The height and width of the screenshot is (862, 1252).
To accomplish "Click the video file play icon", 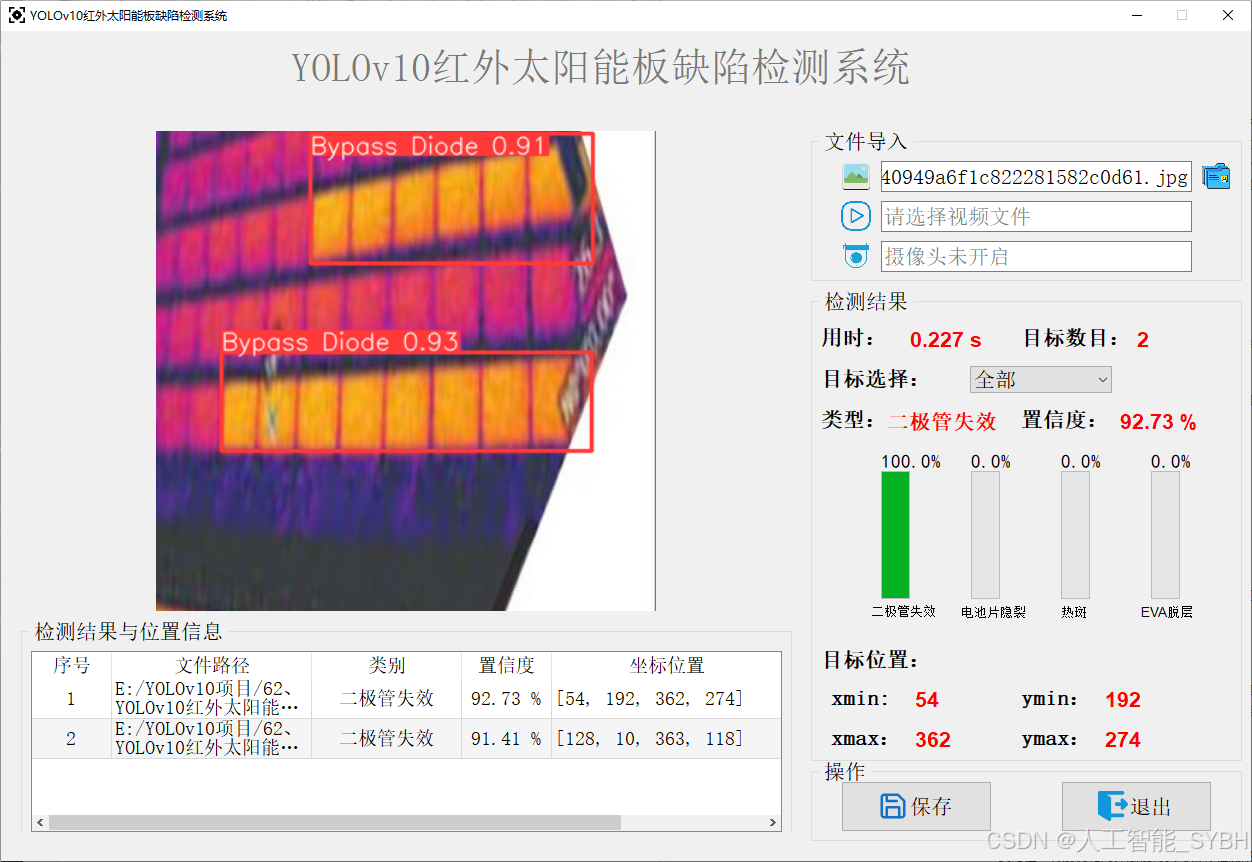I will 856,216.
